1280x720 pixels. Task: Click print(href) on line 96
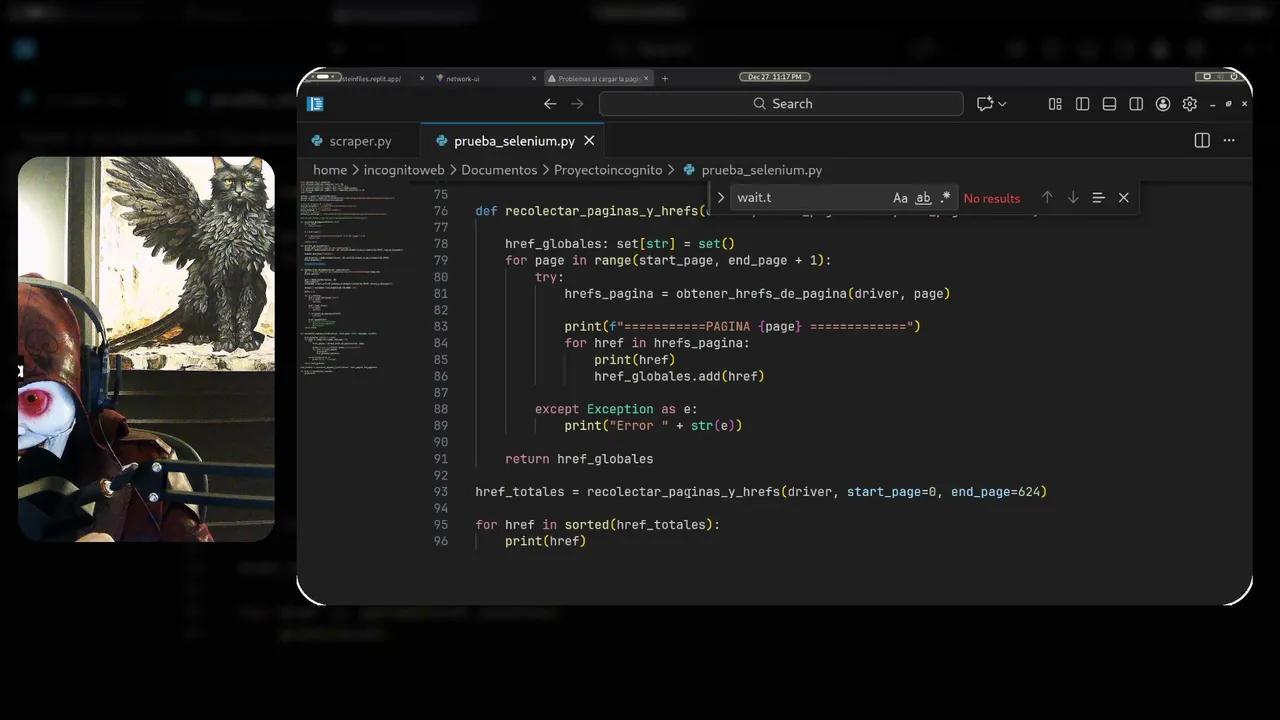[x=545, y=541]
